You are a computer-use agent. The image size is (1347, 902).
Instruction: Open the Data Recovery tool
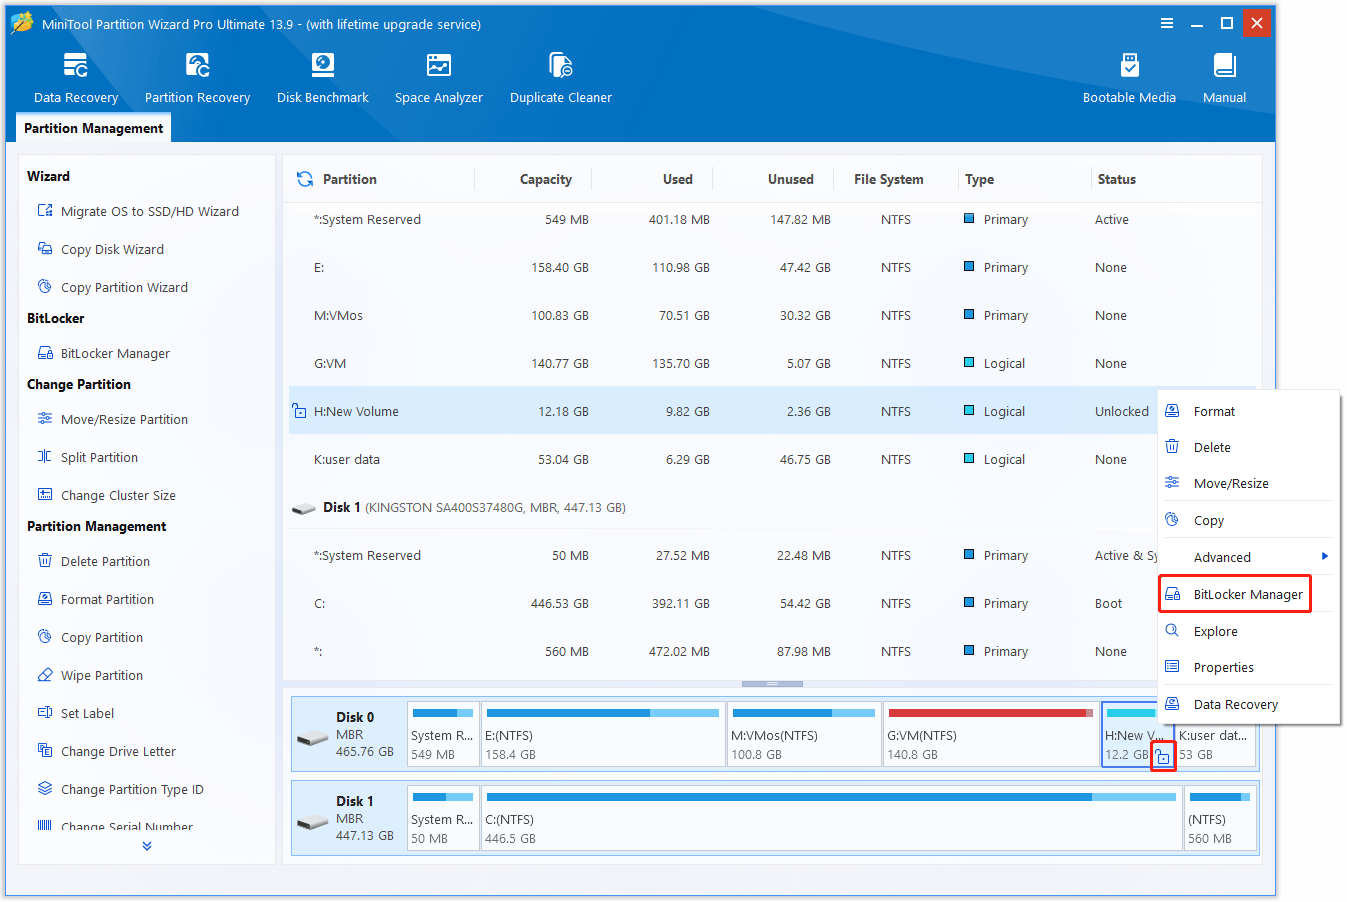pyautogui.click(x=76, y=79)
